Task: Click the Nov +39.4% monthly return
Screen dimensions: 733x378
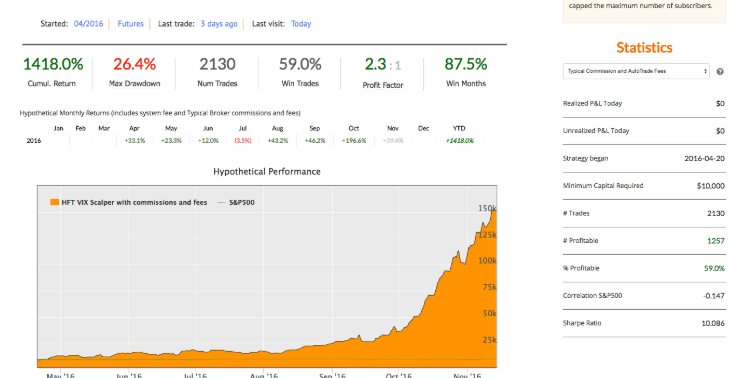Action: click(x=393, y=141)
